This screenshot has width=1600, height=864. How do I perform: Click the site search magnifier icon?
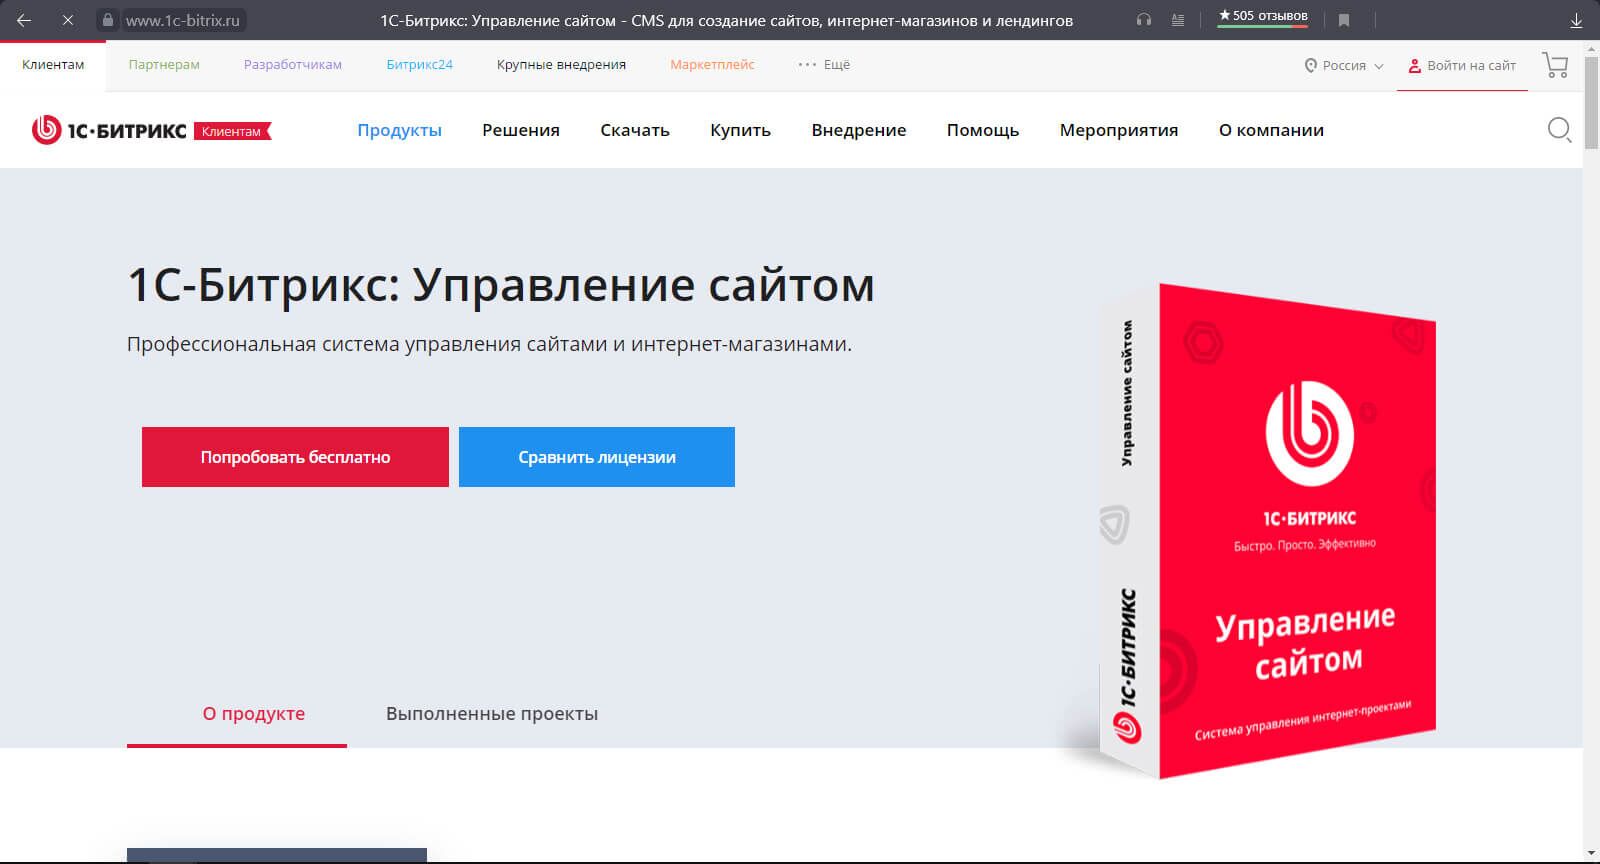coord(1559,130)
